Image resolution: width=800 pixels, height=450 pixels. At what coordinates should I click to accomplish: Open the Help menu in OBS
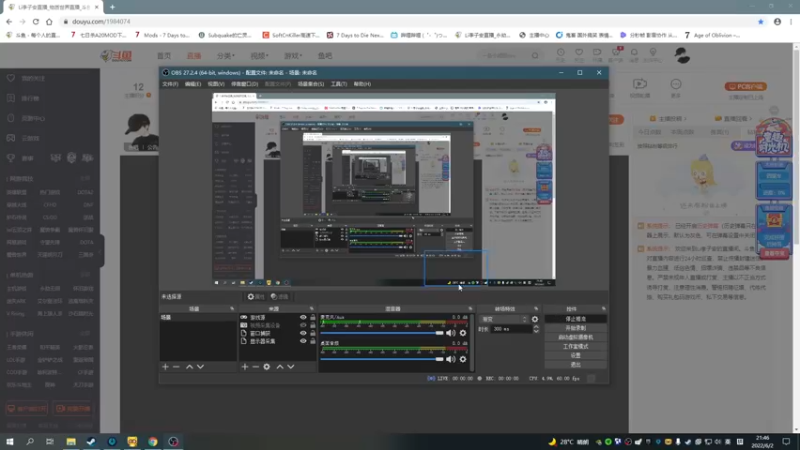click(362, 84)
